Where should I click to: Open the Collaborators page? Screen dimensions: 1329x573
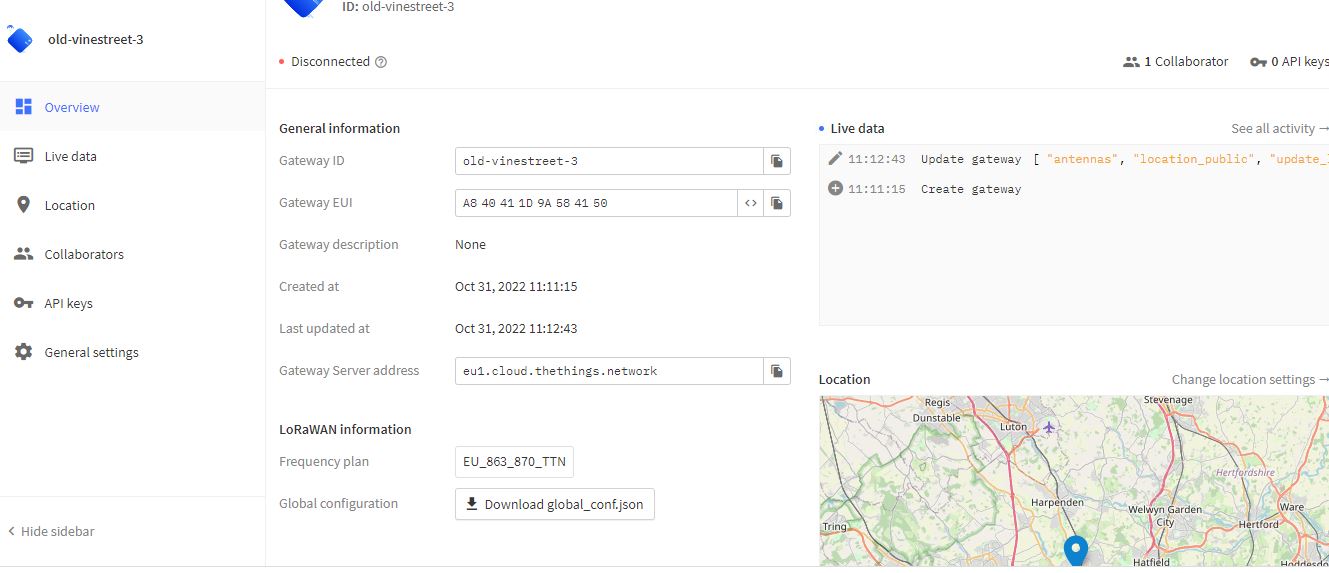point(84,254)
